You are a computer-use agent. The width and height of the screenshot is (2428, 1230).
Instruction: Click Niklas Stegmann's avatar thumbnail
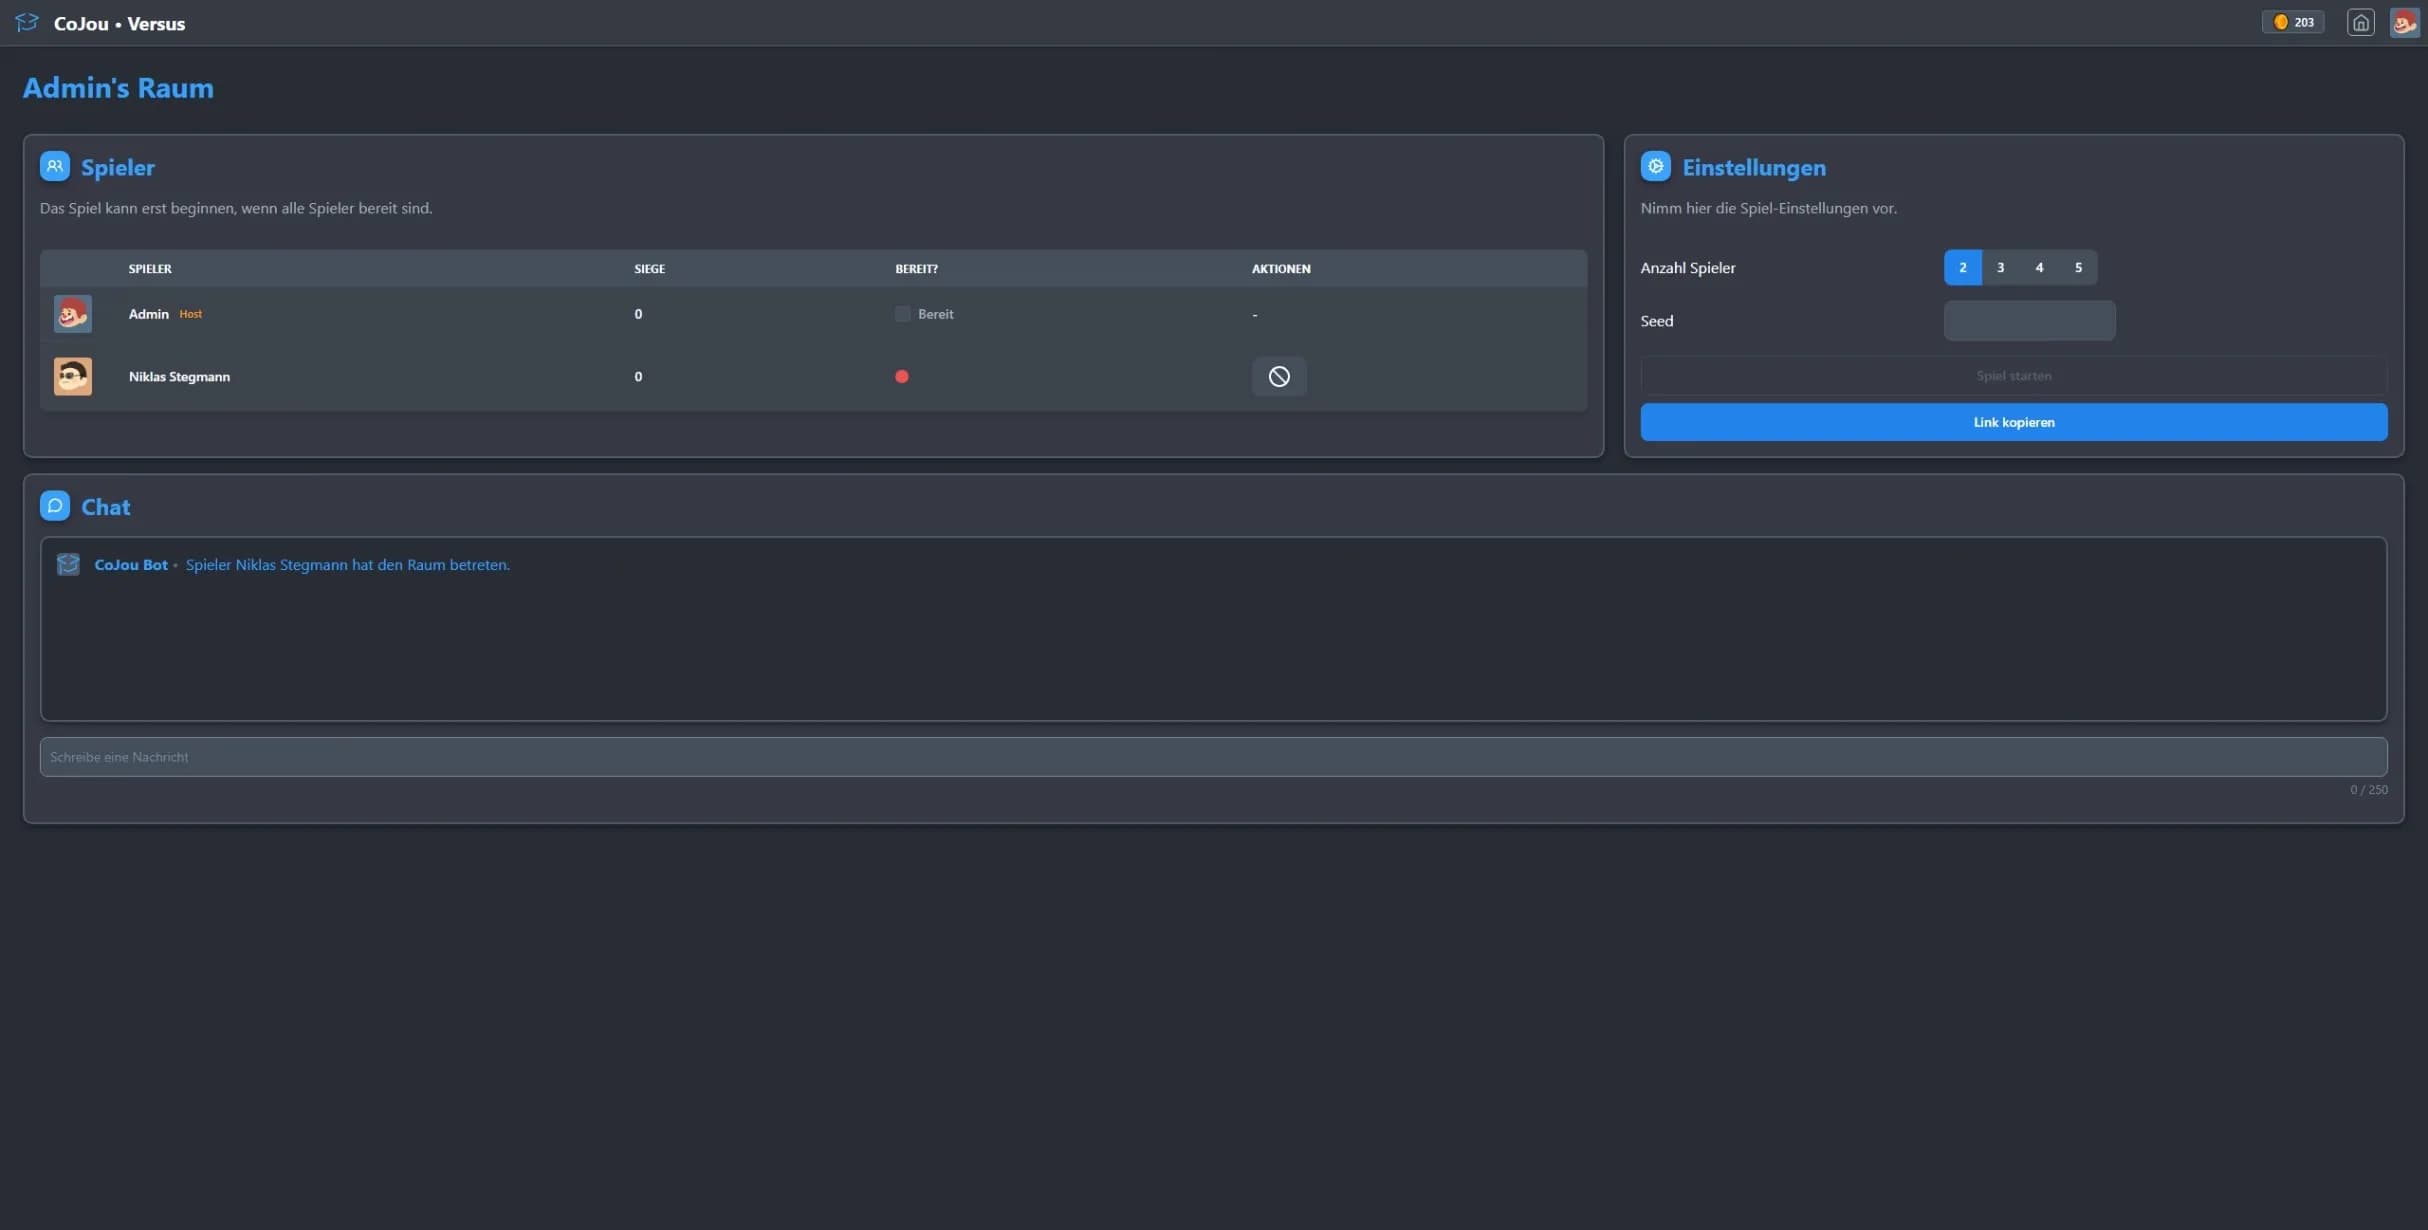tap(73, 376)
